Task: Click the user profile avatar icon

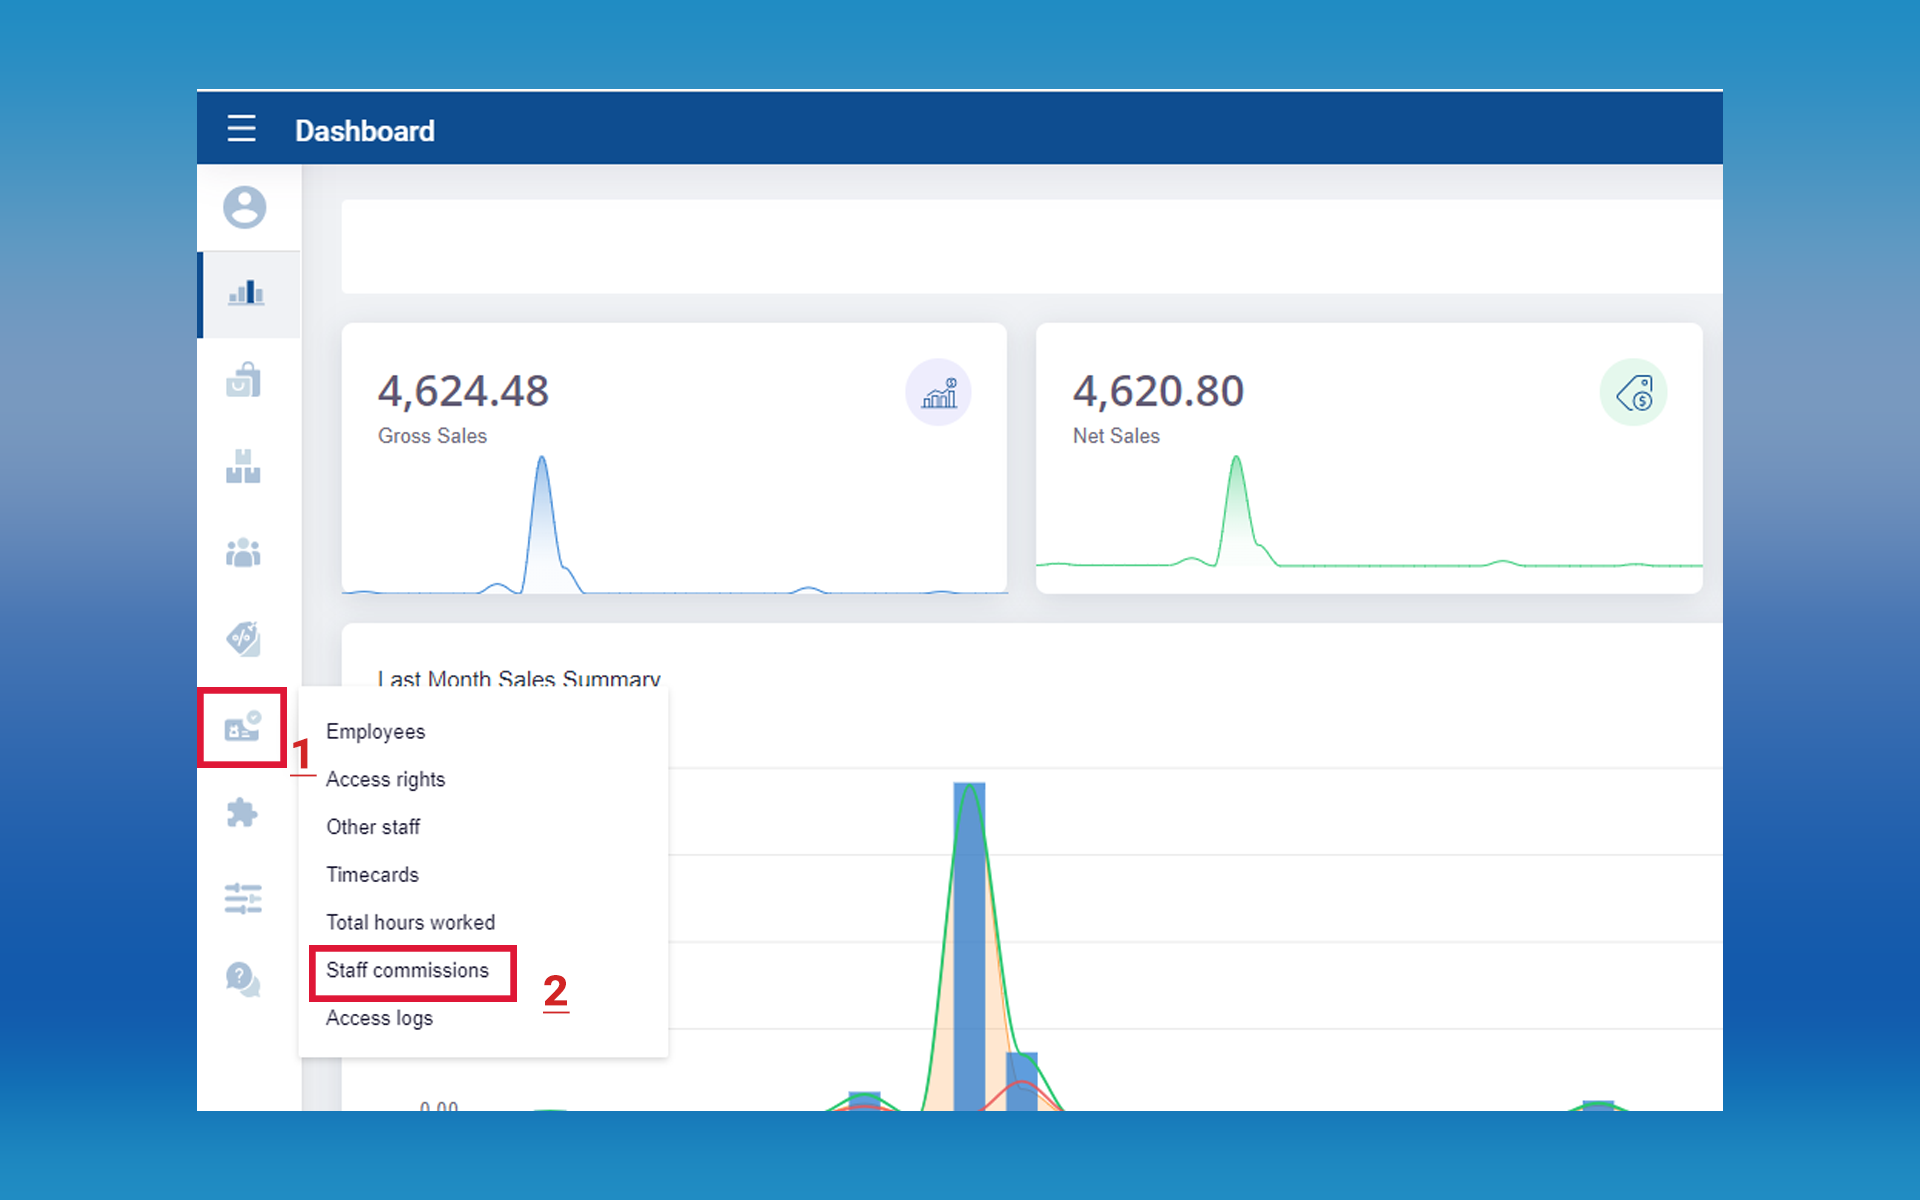Action: tap(244, 208)
